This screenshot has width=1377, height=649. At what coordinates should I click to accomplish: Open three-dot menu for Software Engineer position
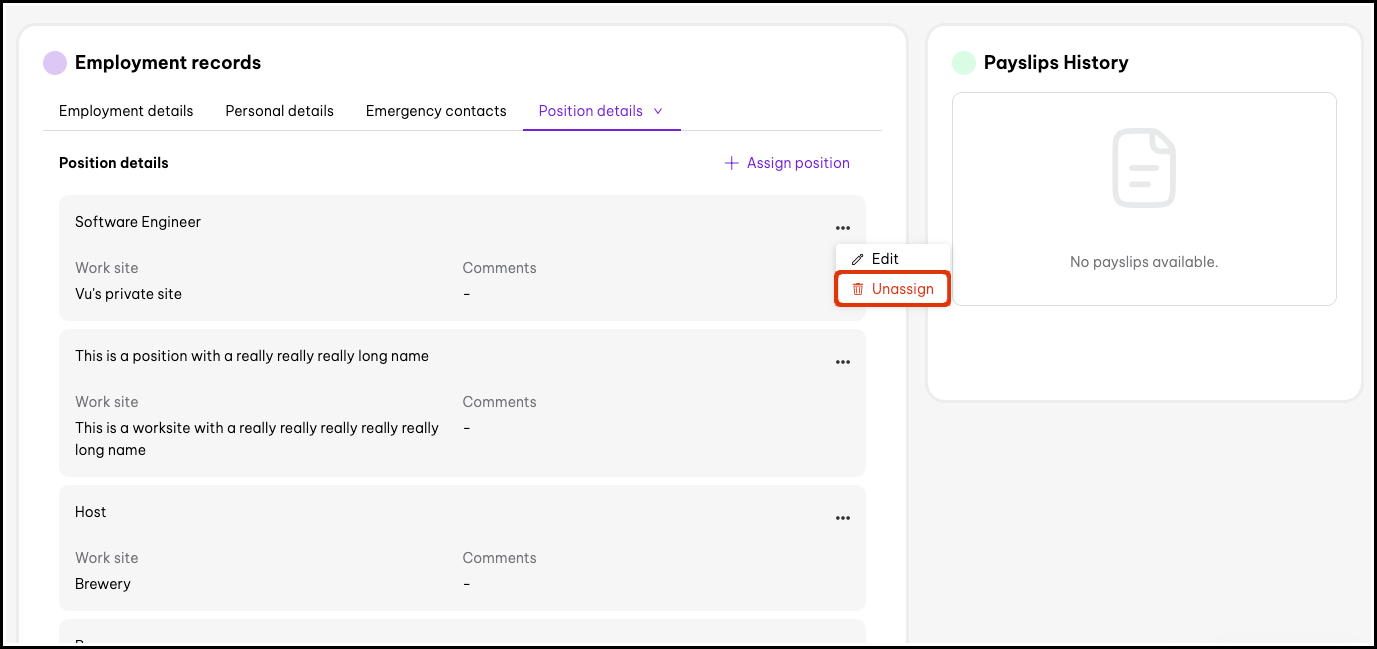coord(843,228)
